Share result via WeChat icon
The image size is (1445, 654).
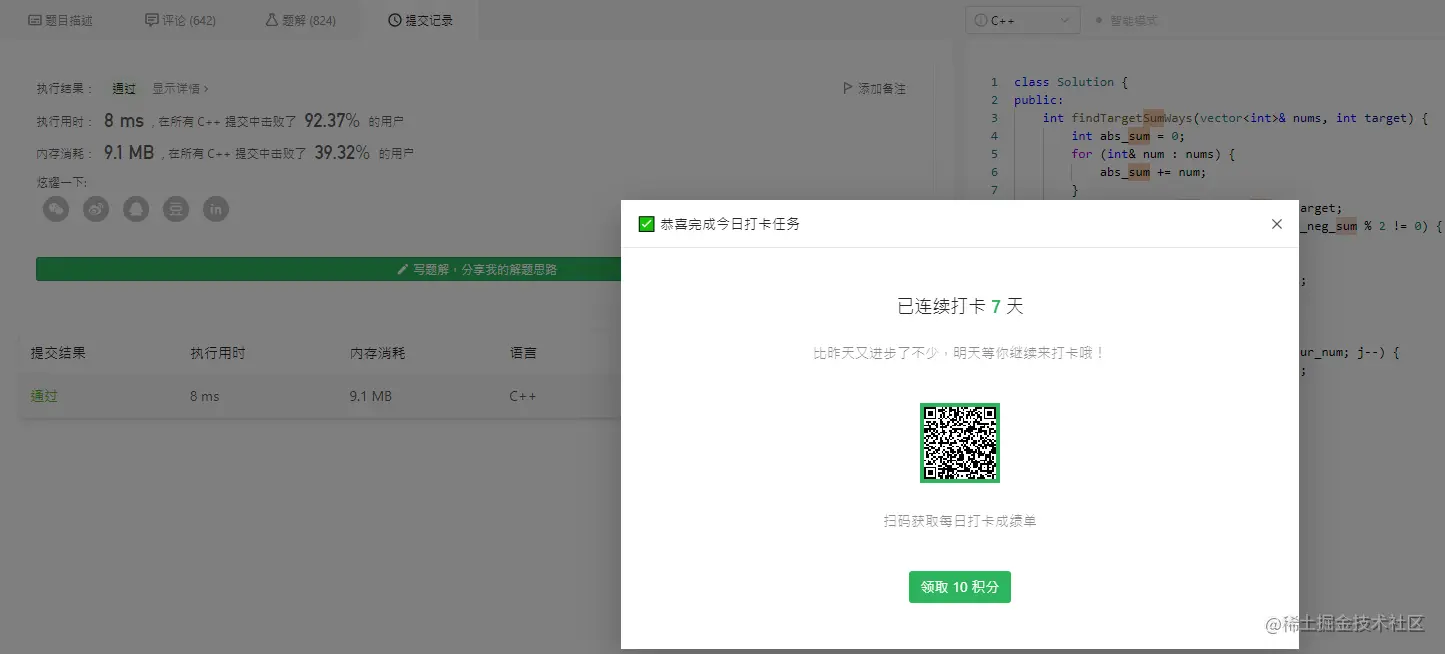(x=56, y=209)
